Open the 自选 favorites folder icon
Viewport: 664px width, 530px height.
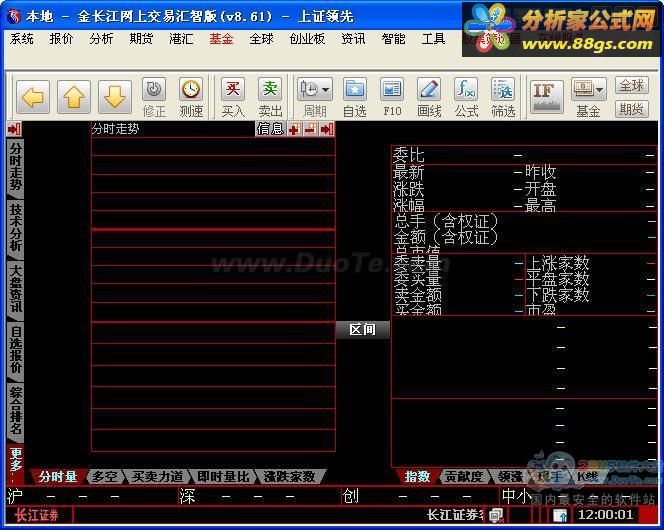coord(354,97)
